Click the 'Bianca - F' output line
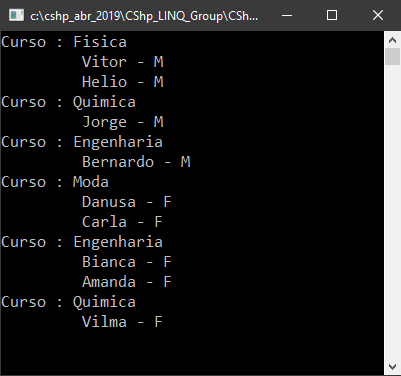This screenshot has width=401, height=376. point(127,262)
